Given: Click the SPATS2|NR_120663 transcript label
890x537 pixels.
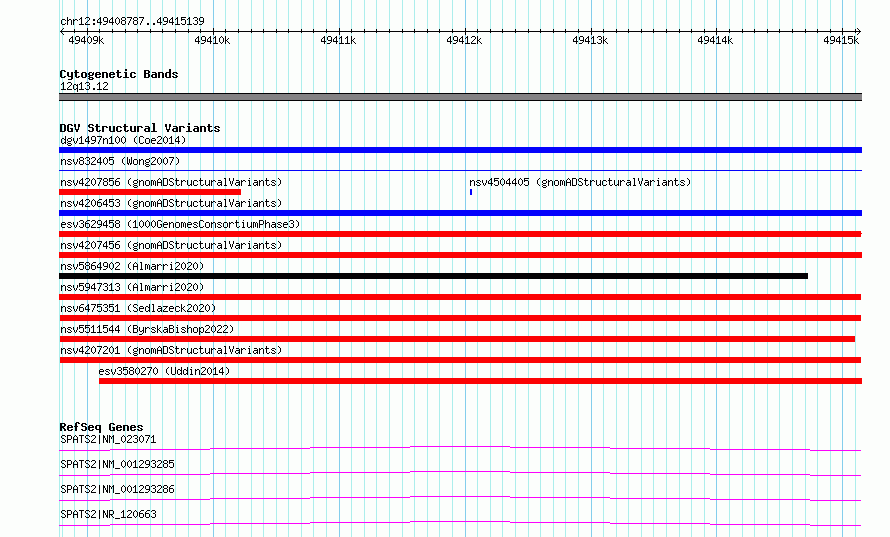Looking at the screenshot, I should (108, 514).
